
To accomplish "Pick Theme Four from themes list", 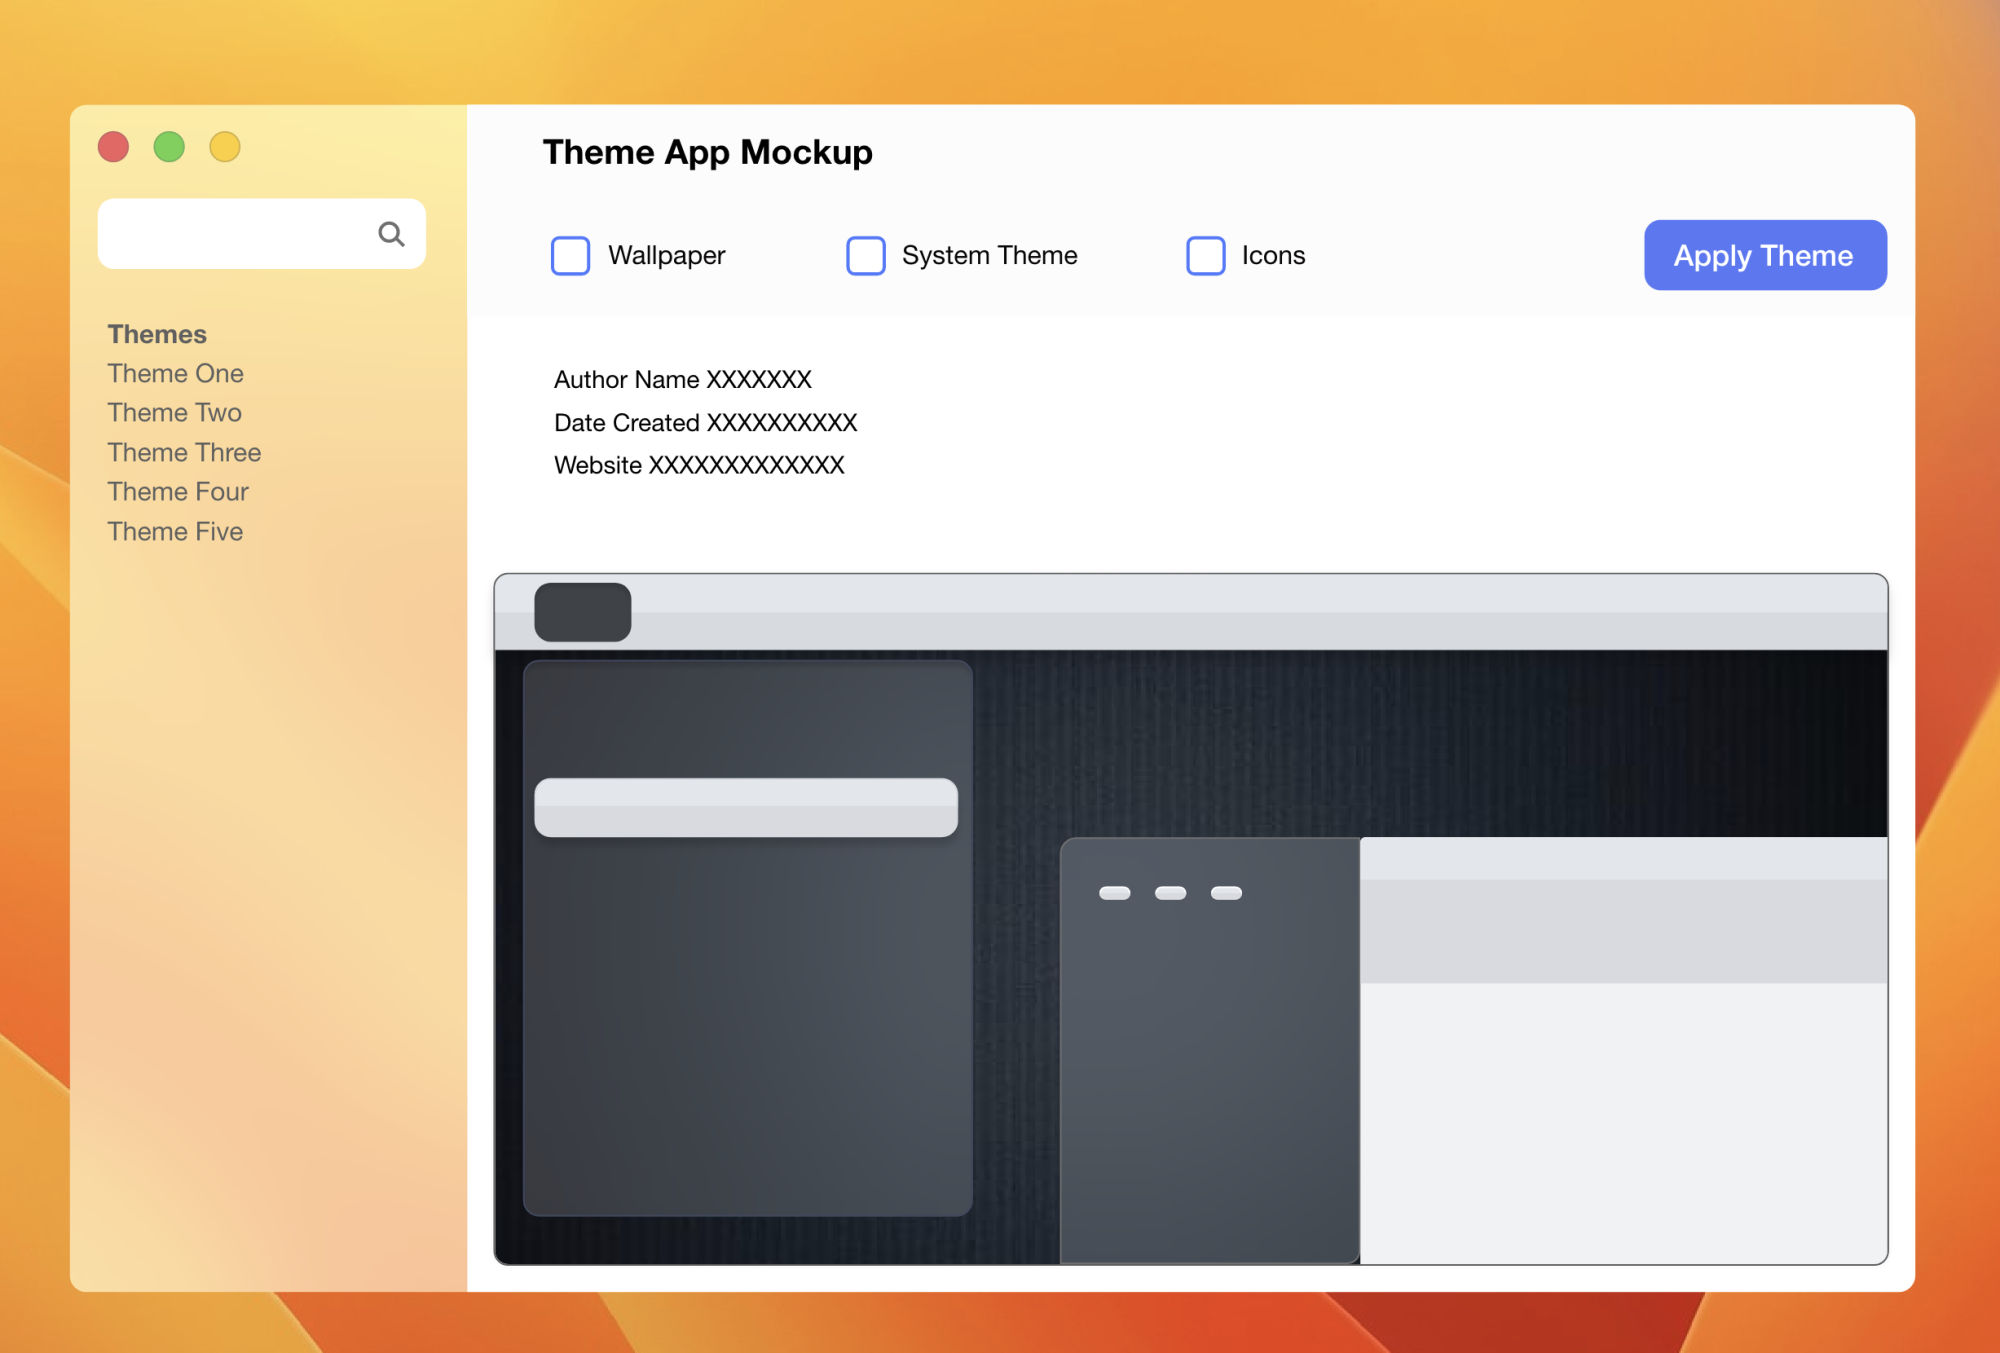I will pos(178,491).
